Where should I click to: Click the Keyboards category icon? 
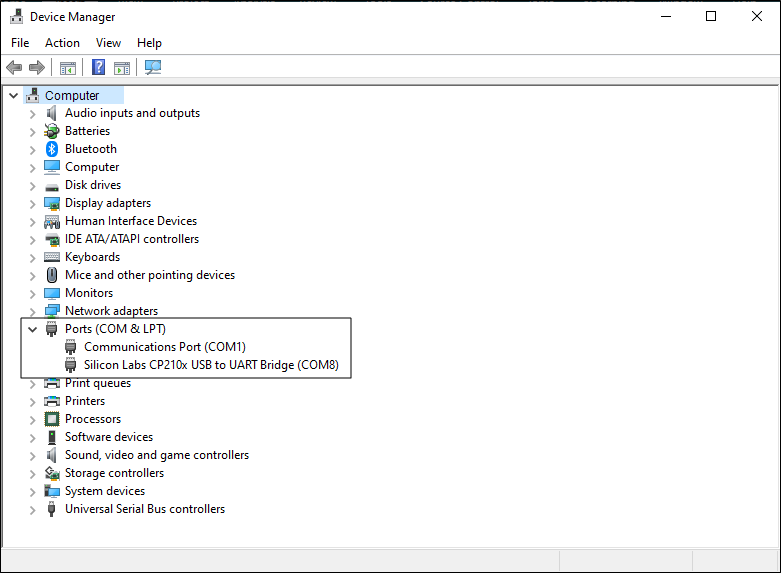52,257
